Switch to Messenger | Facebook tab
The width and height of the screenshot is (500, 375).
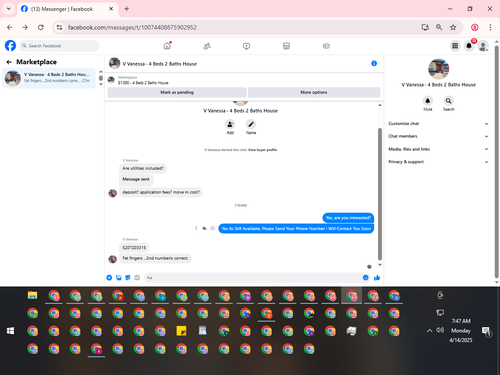[67, 9]
